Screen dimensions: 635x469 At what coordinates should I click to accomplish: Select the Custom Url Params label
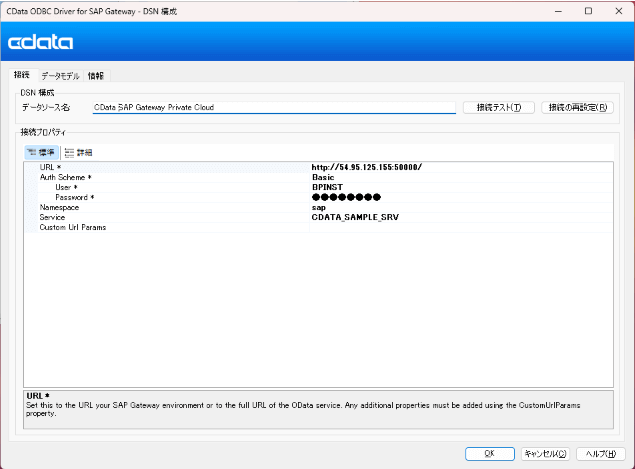[72, 227]
